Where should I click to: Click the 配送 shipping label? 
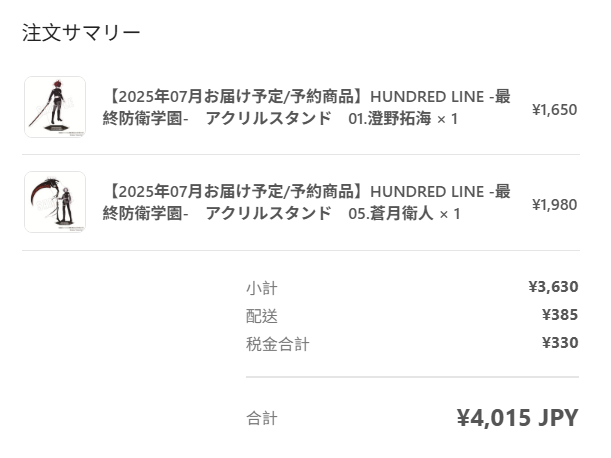coord(261,316)
